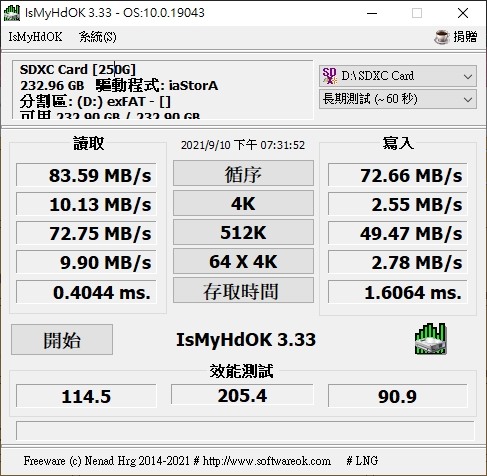The height and width of the screenshot is (476, 487).
Task: Select the 83.59 MB/s sequential read value
Action: tap(86, 175)
